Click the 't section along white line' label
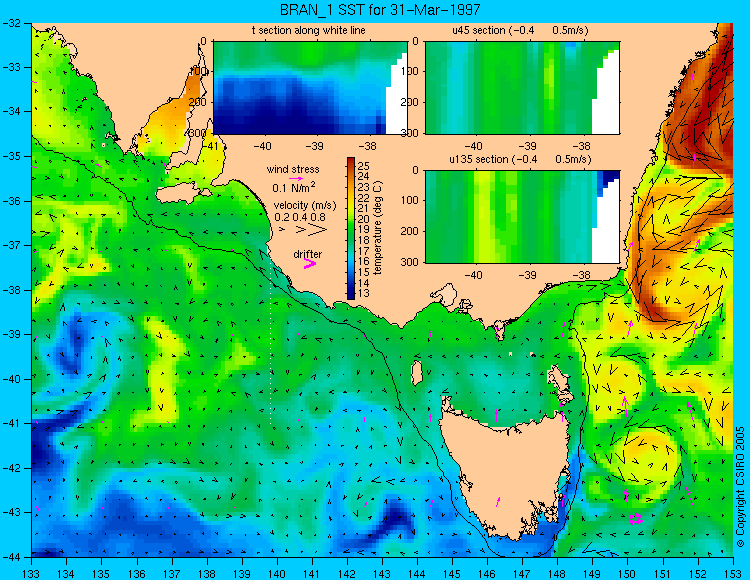750x580 pixels. tap(309, 30)
